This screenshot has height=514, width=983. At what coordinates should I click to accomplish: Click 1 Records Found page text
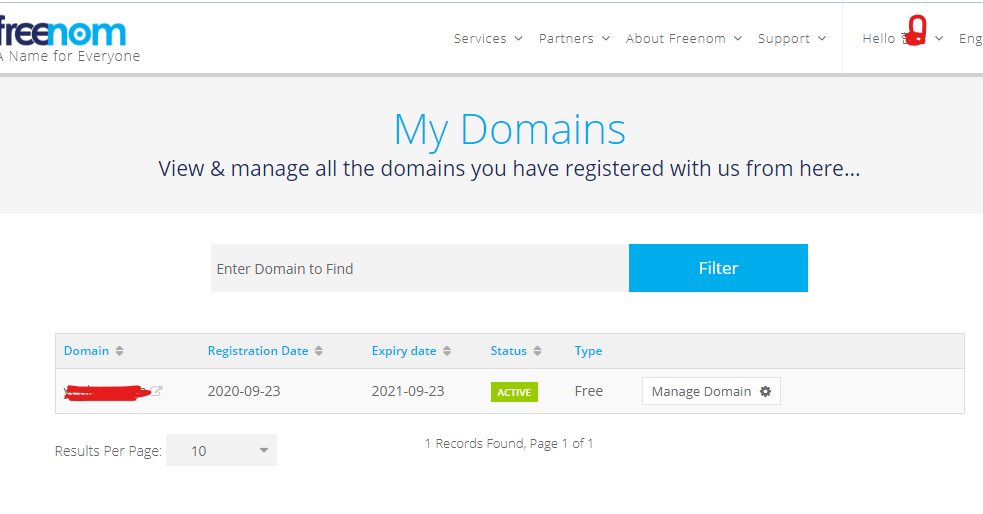click(508, 444)
